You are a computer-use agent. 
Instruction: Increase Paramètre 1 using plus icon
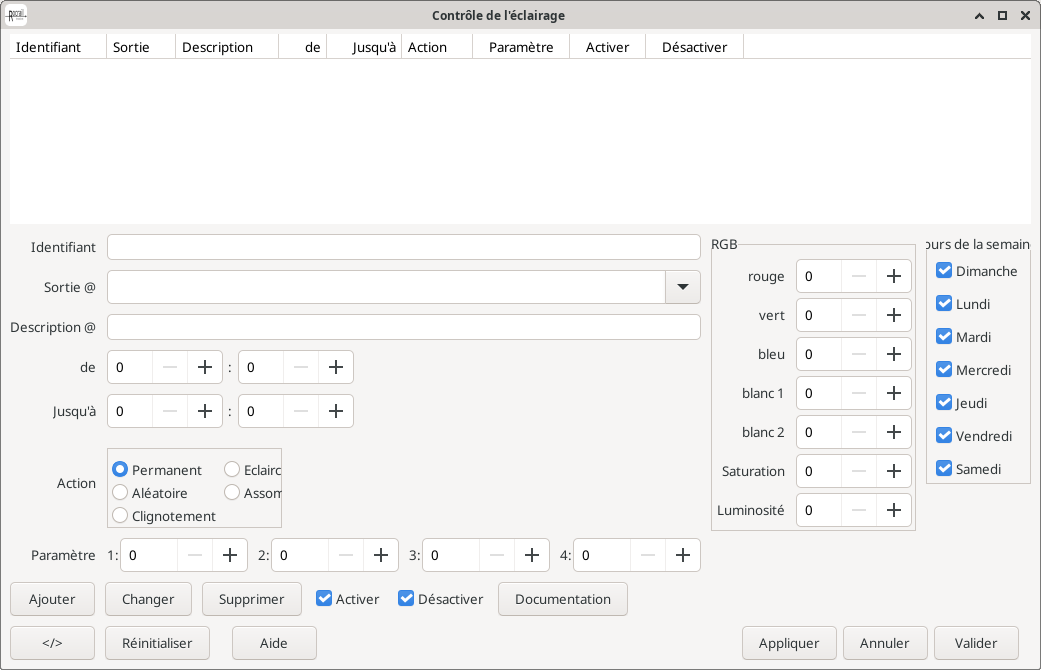230,555
